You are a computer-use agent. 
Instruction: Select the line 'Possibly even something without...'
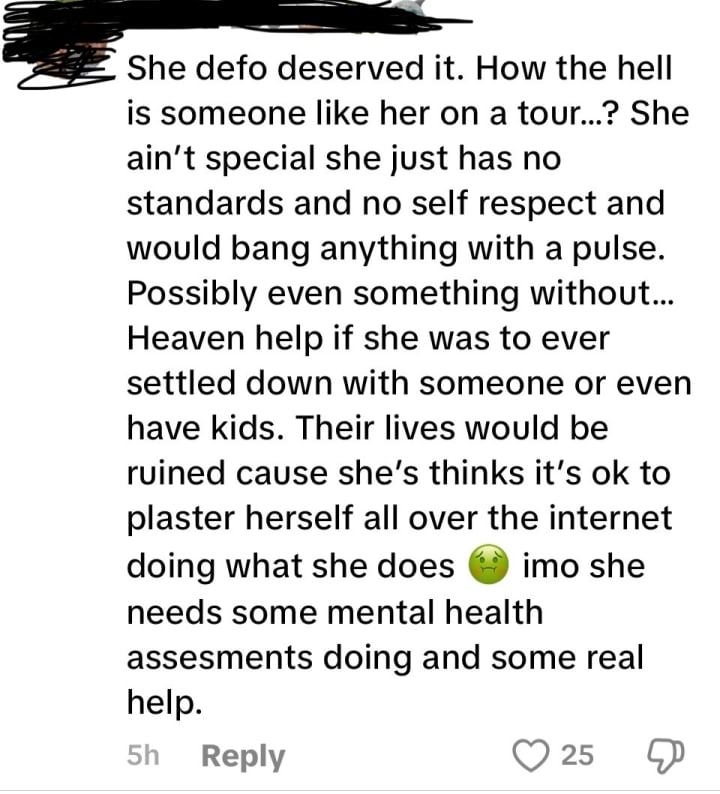[x=401, y=293]
